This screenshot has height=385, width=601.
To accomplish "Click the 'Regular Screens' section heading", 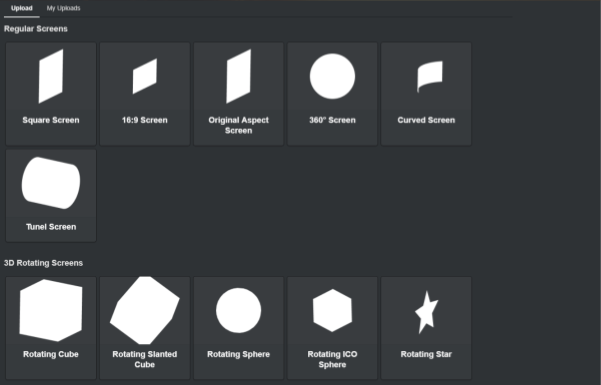I will 36,29.
